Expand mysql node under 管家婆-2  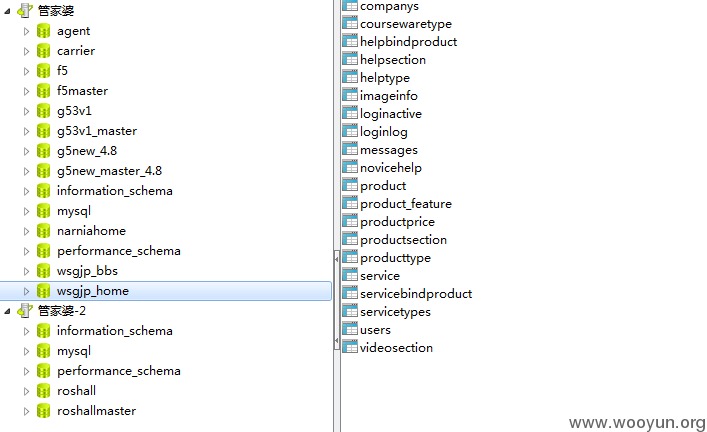26,351
